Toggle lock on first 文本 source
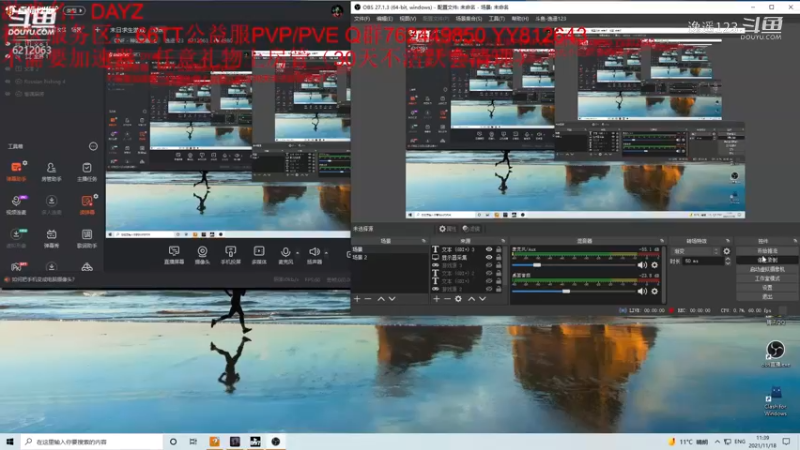 498,249
